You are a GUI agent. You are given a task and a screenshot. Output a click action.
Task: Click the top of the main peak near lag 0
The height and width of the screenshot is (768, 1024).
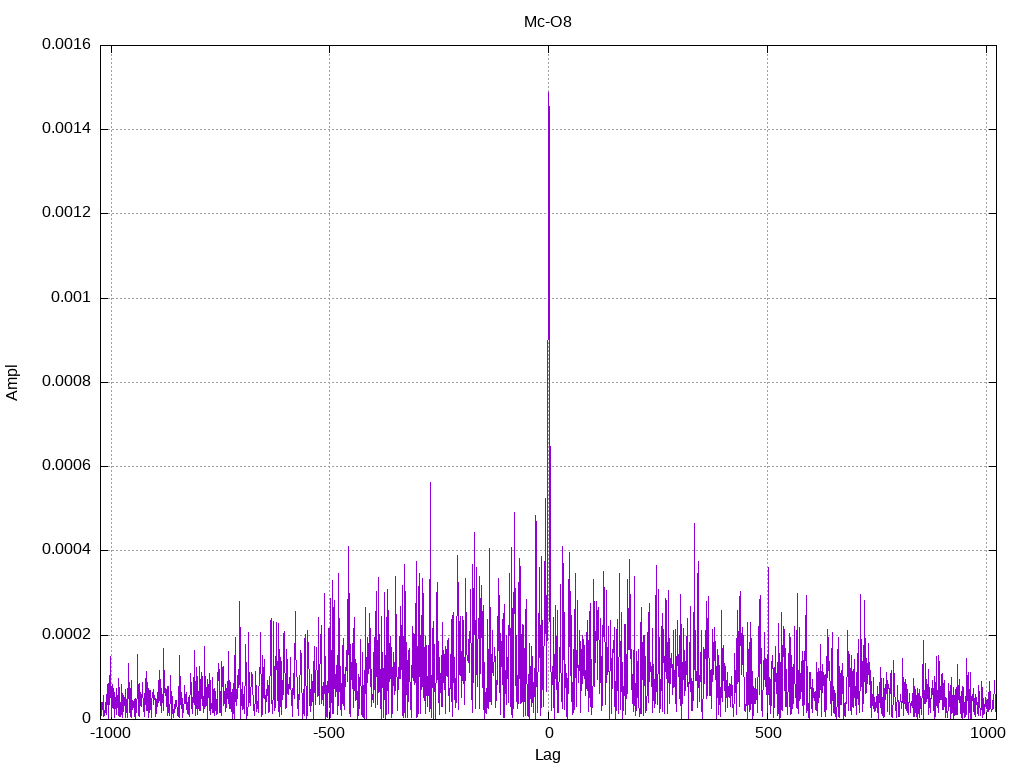point(549,92)
